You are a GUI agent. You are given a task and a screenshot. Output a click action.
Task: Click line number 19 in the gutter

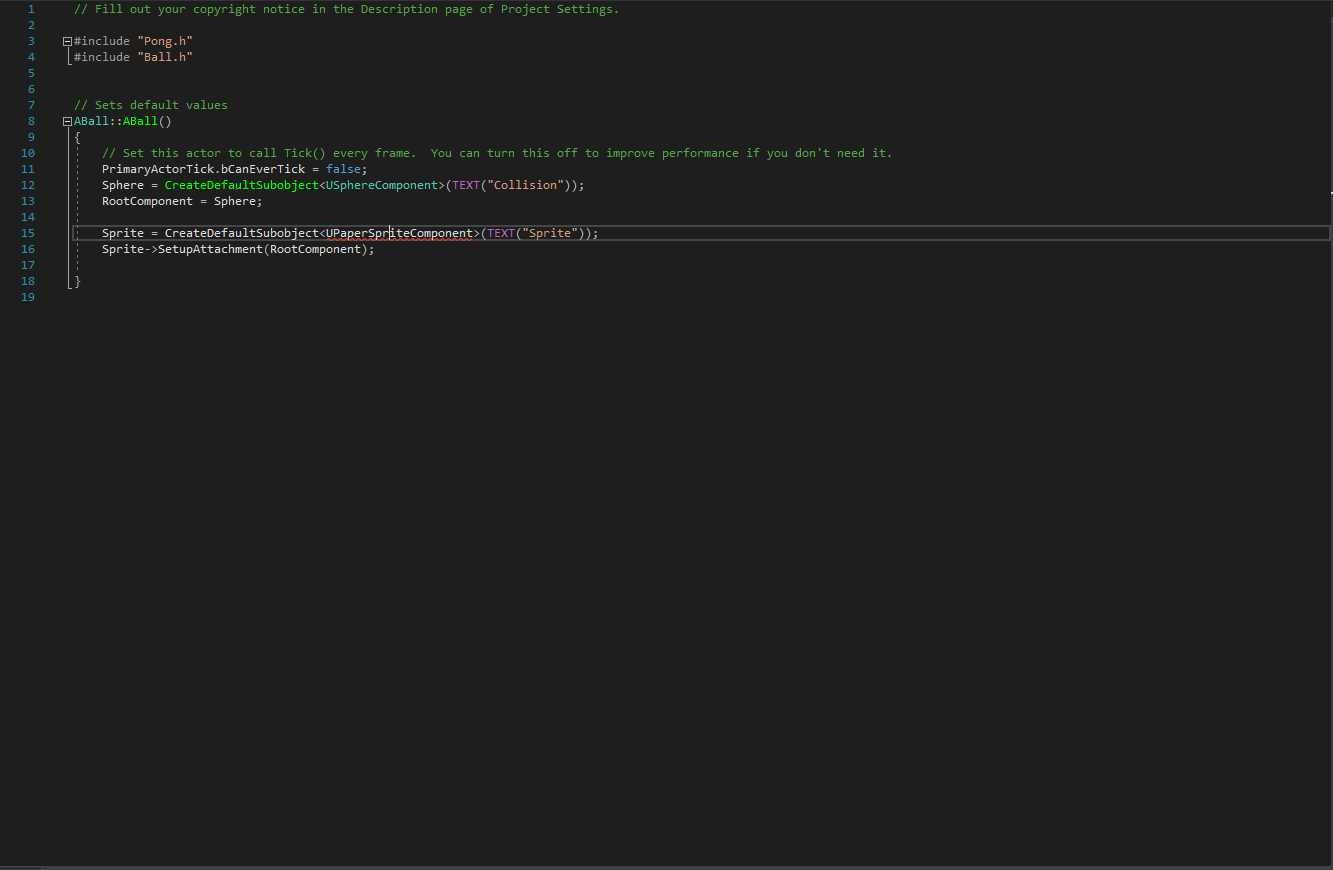pyautogui.click(x=28, y=297)
